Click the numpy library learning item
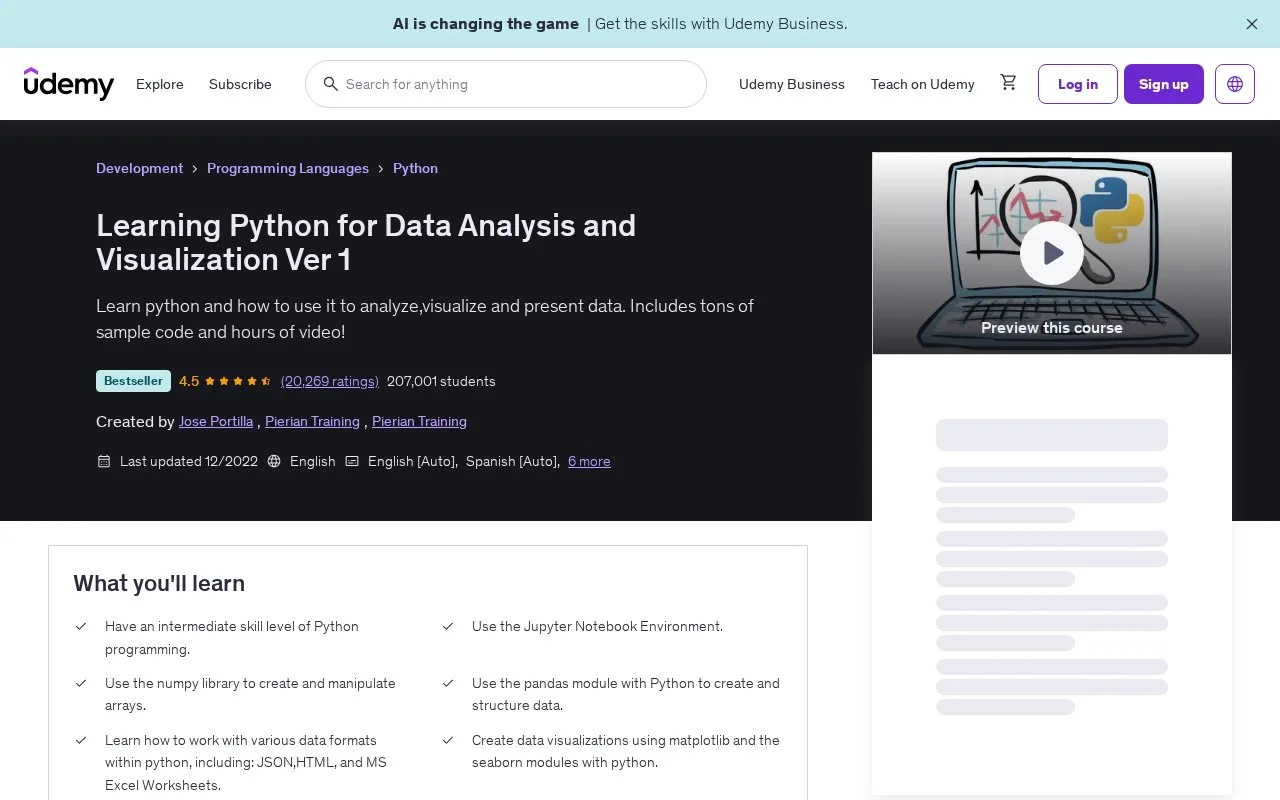This screenshot has width=1280, height=800. point(250,694)
